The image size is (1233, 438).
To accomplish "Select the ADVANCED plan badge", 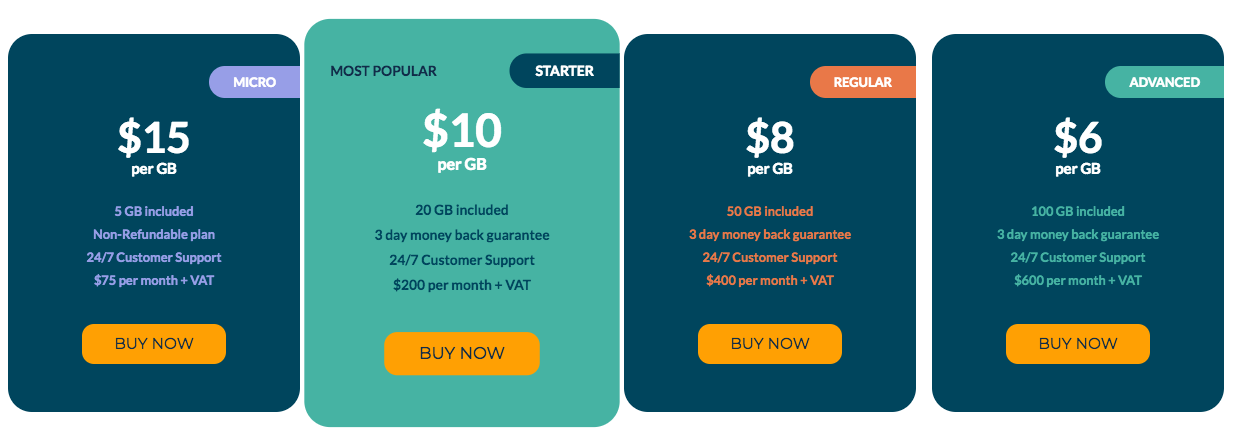I will click(x=1164, y=82).
